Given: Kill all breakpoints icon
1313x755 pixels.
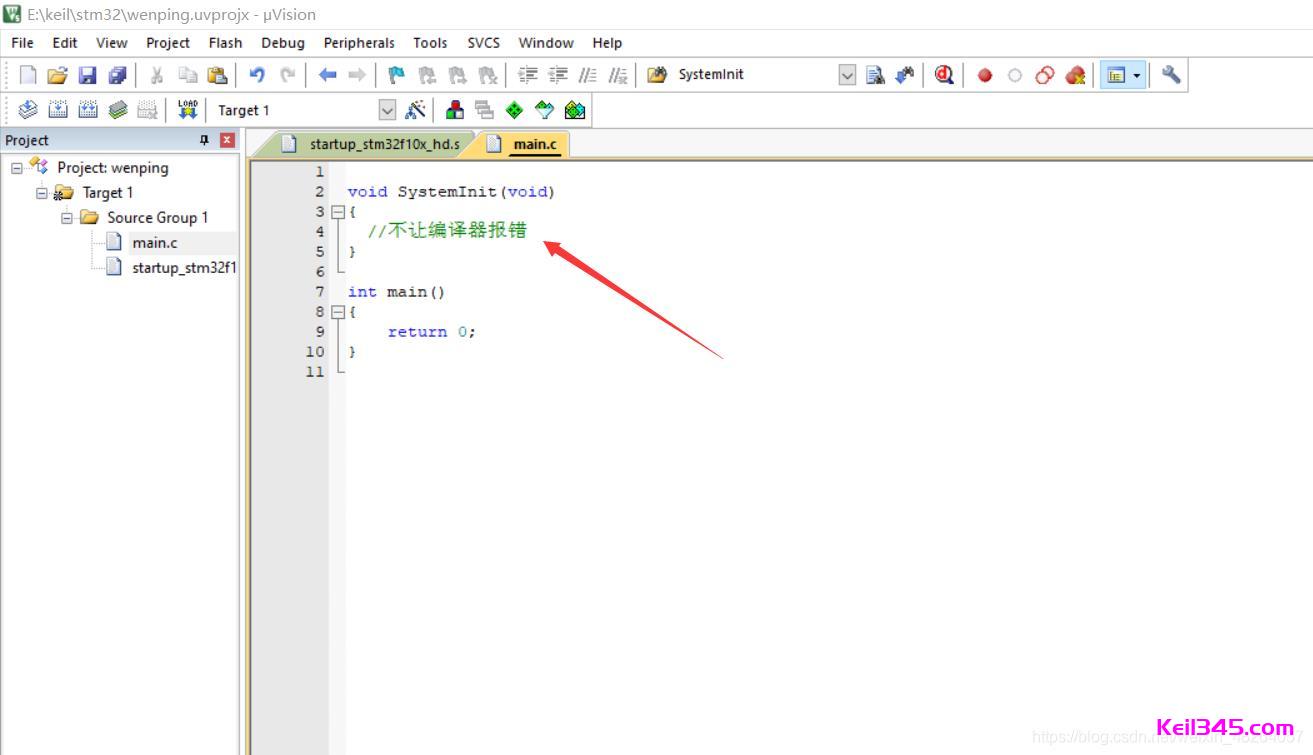Looking at the screenshot, I should coord(1075,75).
